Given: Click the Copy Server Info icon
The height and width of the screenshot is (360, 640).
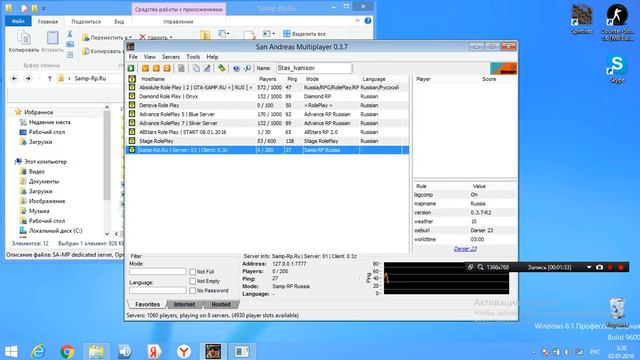Looking at the screenshot, I should click(196, 68).
